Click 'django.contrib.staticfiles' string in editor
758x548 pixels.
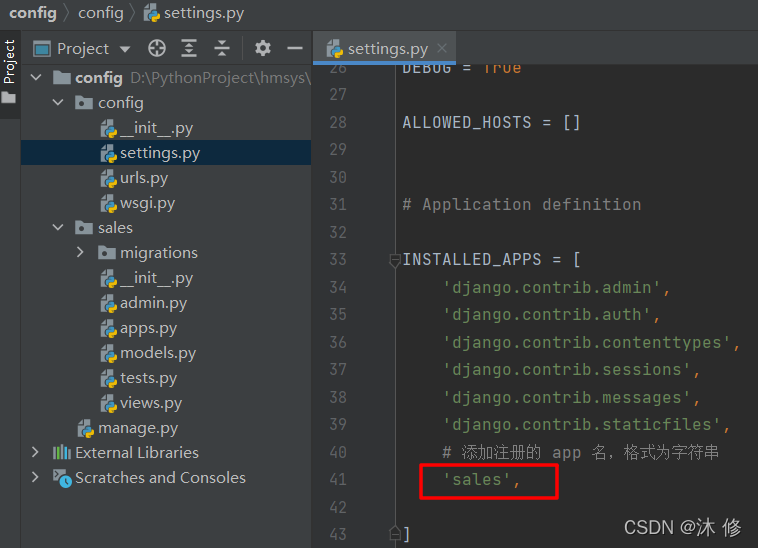click(582, 424)
